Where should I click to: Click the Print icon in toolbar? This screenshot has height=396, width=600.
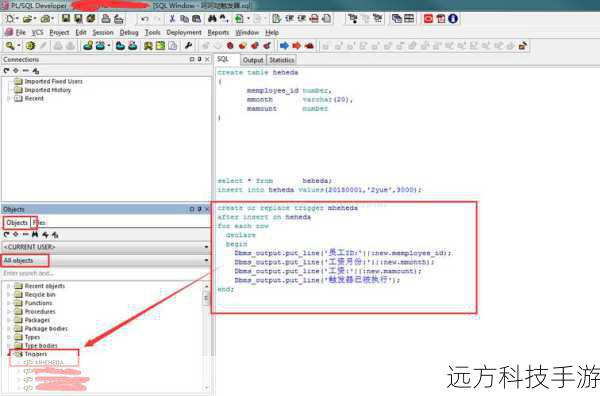click(x=106, y=18)
